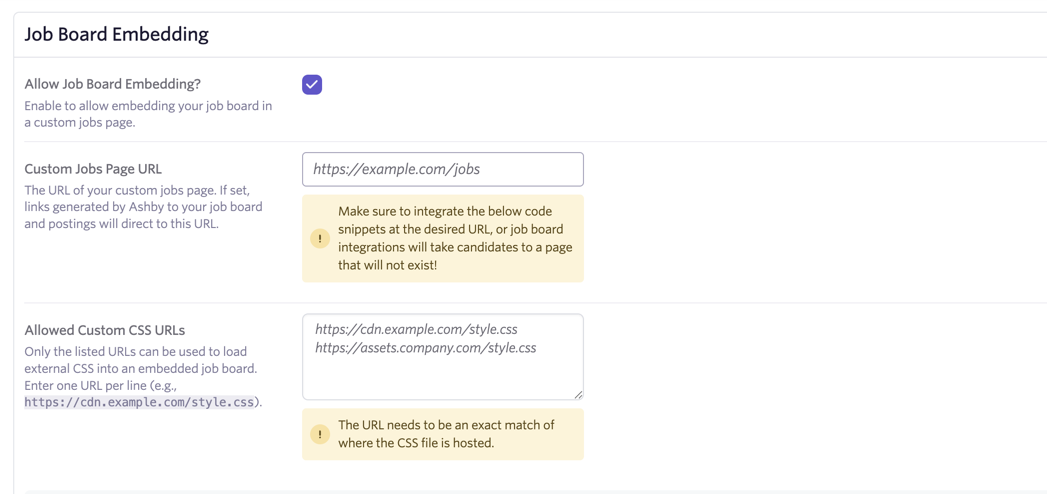Click the assets.company.com placeholder line in CSS textarea

tap(425, 348)
